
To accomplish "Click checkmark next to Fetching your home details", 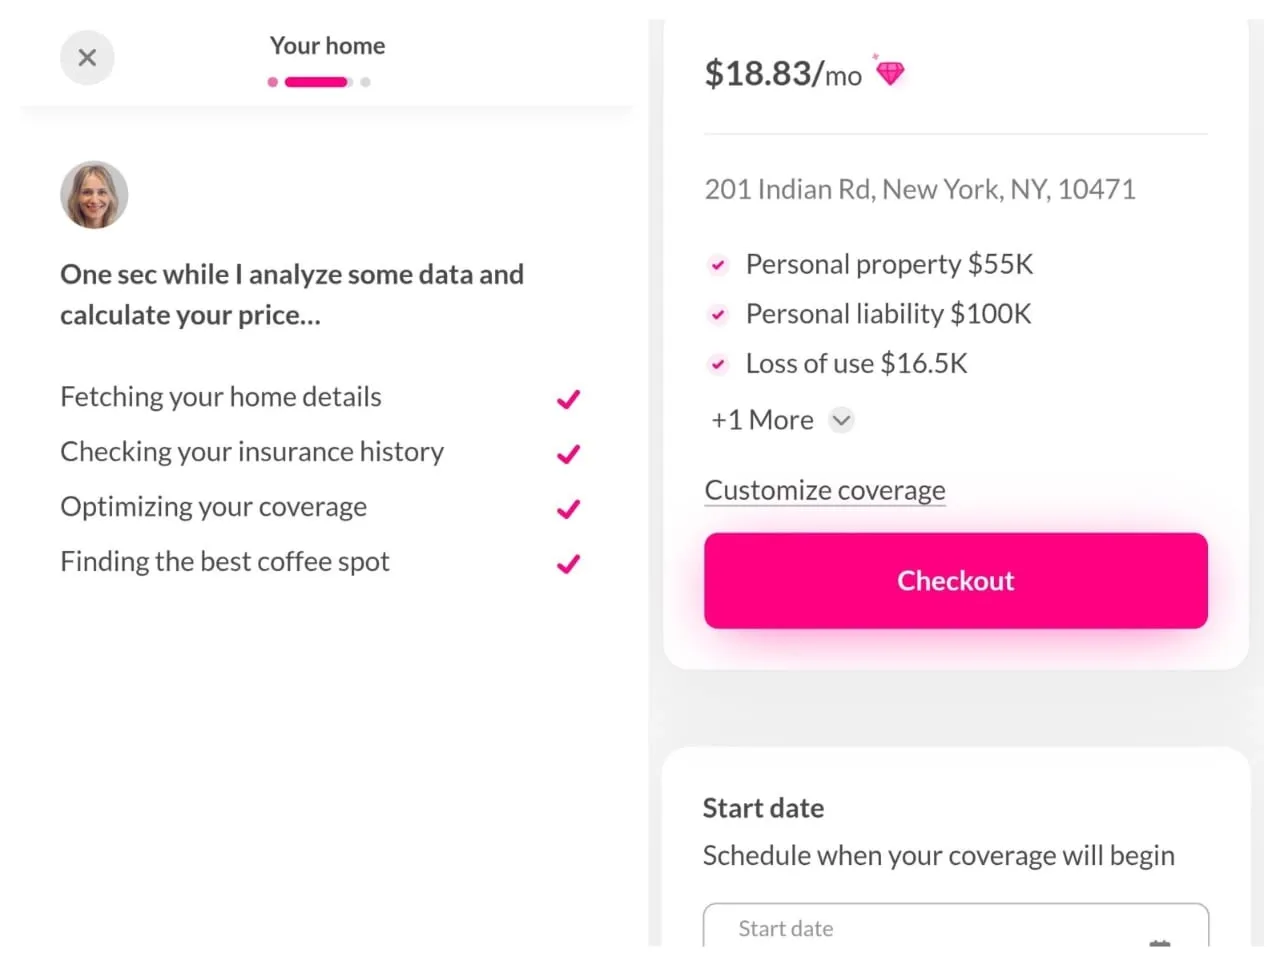I will click(568, 399).
